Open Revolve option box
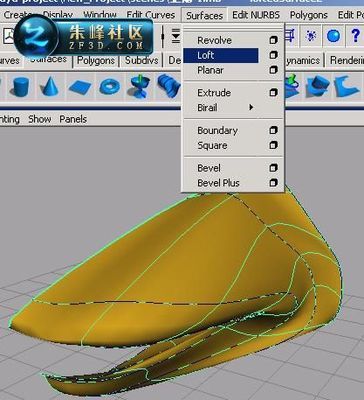 click(x=273, y=40)
